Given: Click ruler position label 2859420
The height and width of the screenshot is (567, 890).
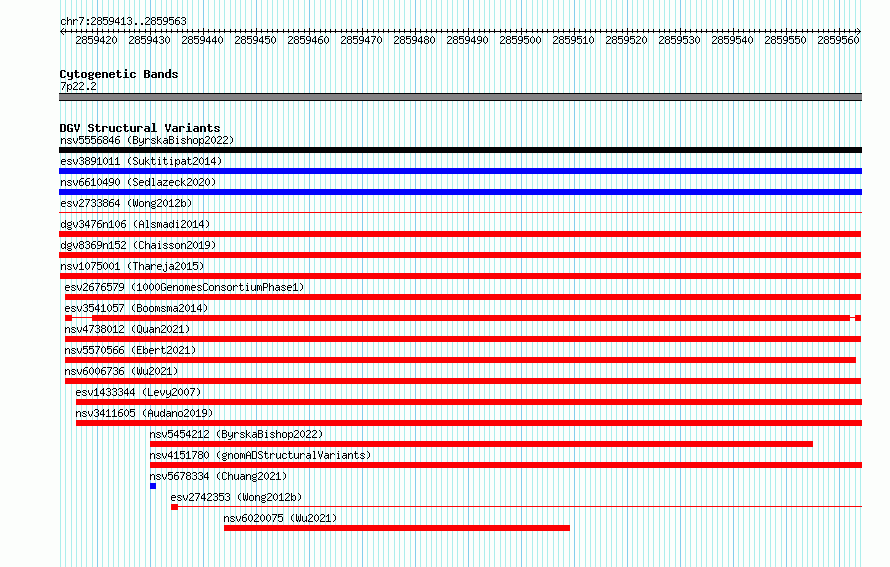Looking at the screenshot, I should pyautogui.click(x=96, y=40).
